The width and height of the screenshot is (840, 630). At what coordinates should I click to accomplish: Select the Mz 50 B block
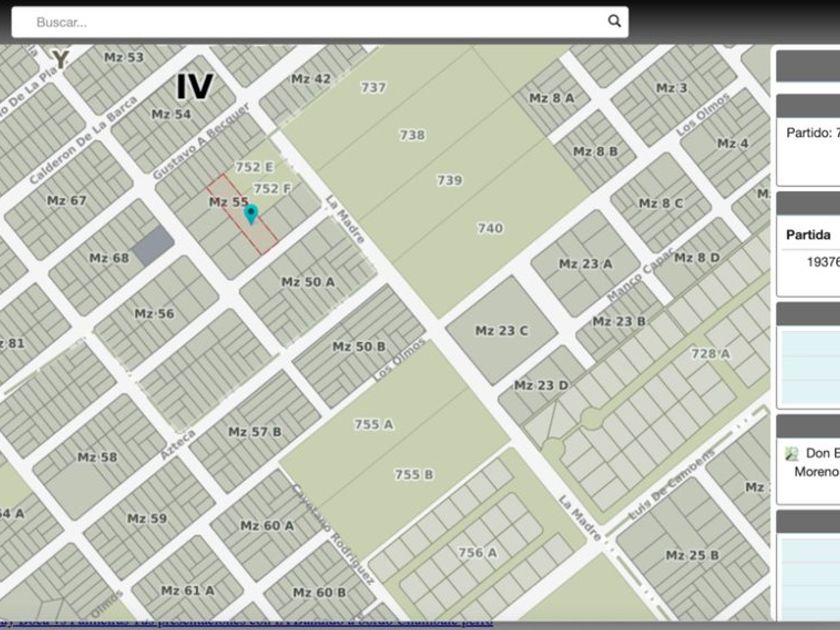point(359,347)
